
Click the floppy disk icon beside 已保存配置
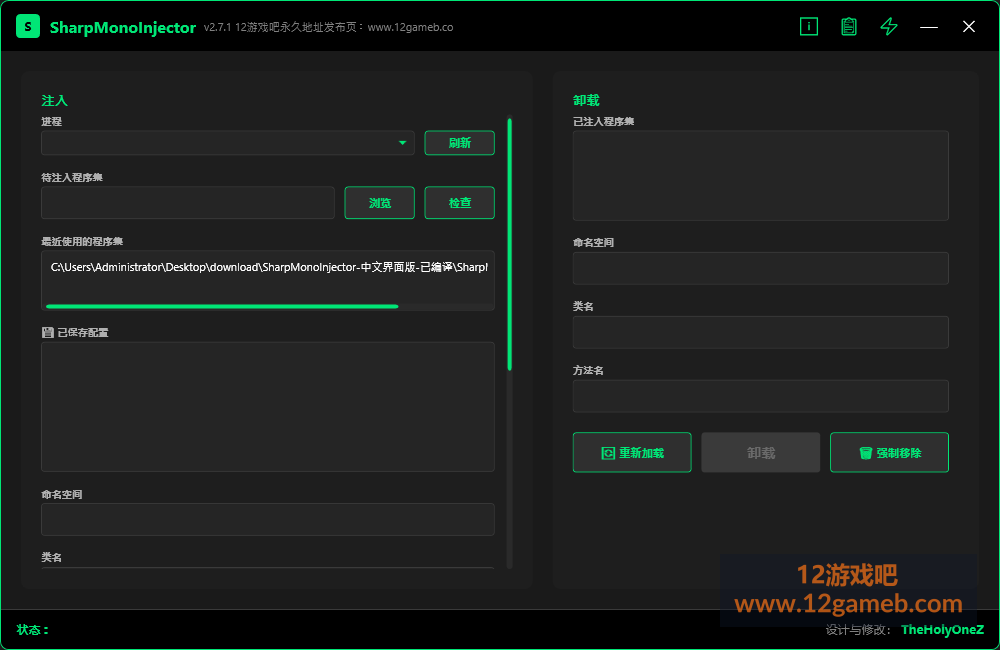coord(48,332)
